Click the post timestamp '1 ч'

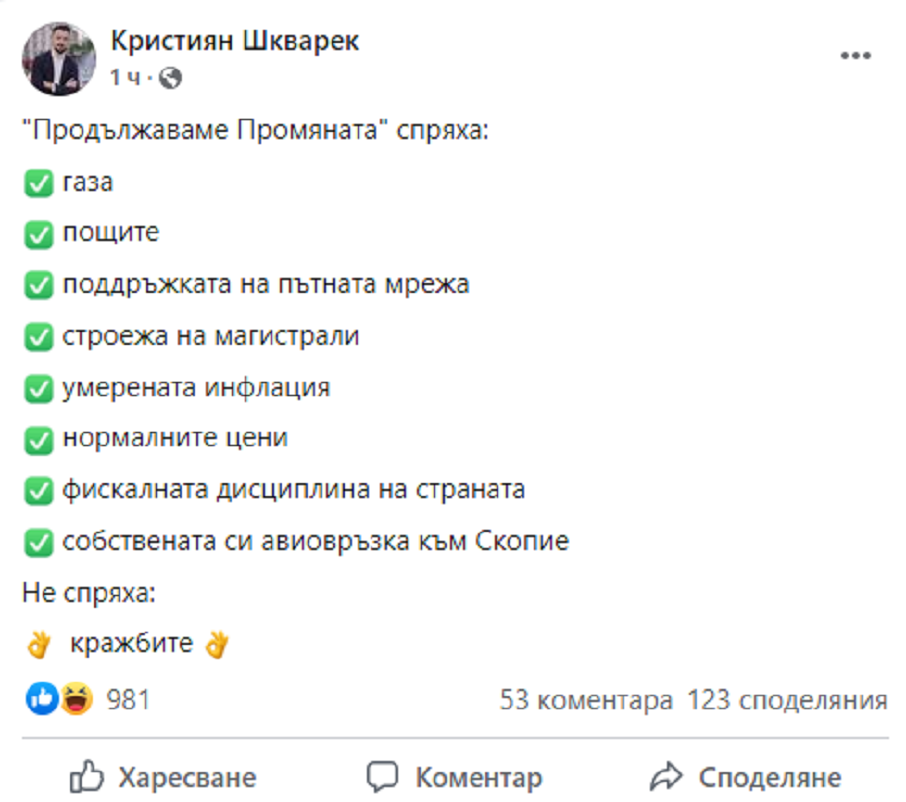pyautogui.click(x=125, y=77)
